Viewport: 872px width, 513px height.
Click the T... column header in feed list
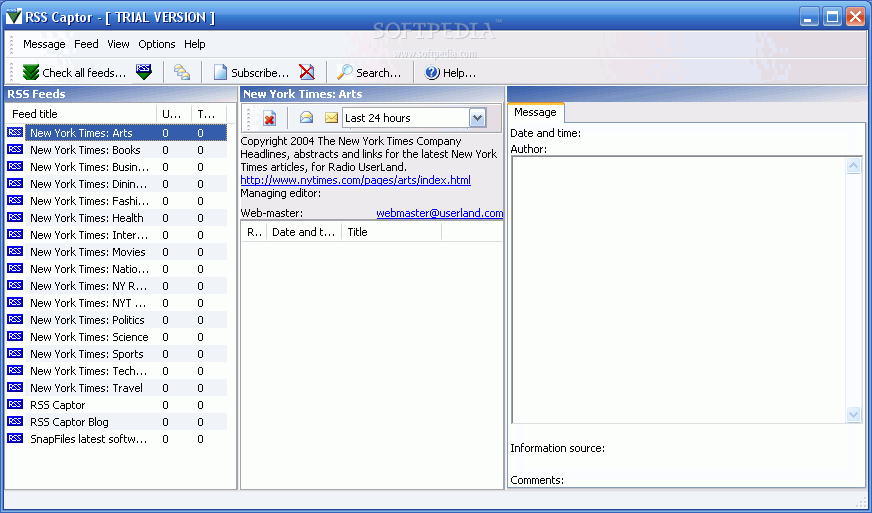209,114
